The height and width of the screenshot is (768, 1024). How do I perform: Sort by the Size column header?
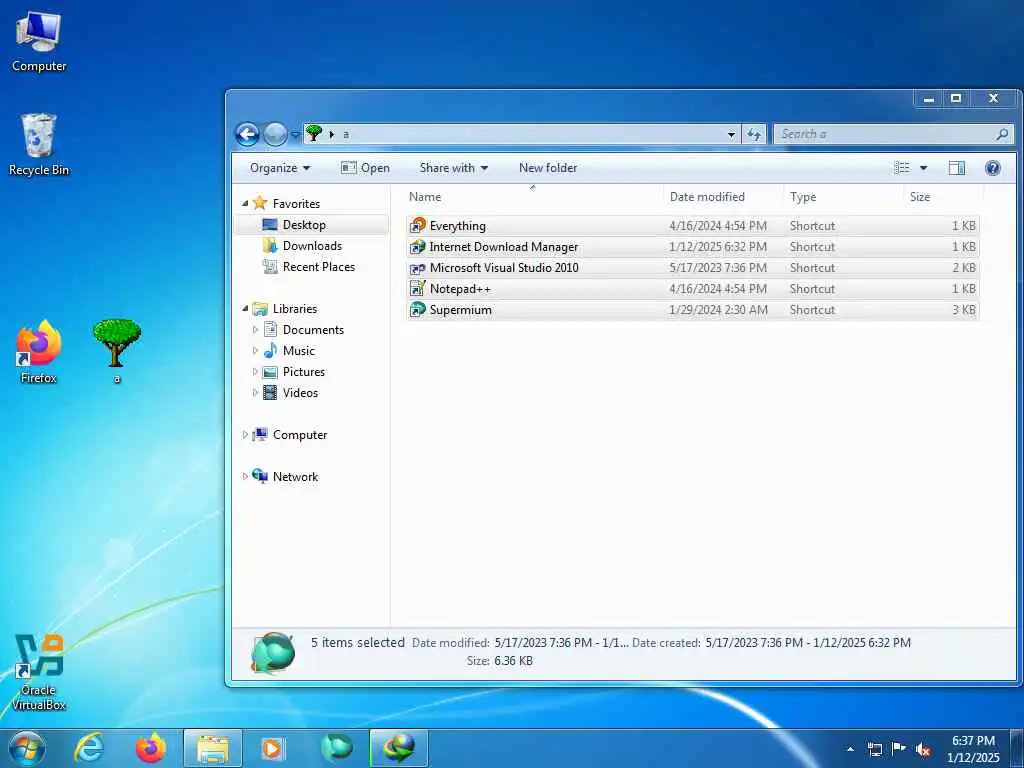click(x=943, y=197)
